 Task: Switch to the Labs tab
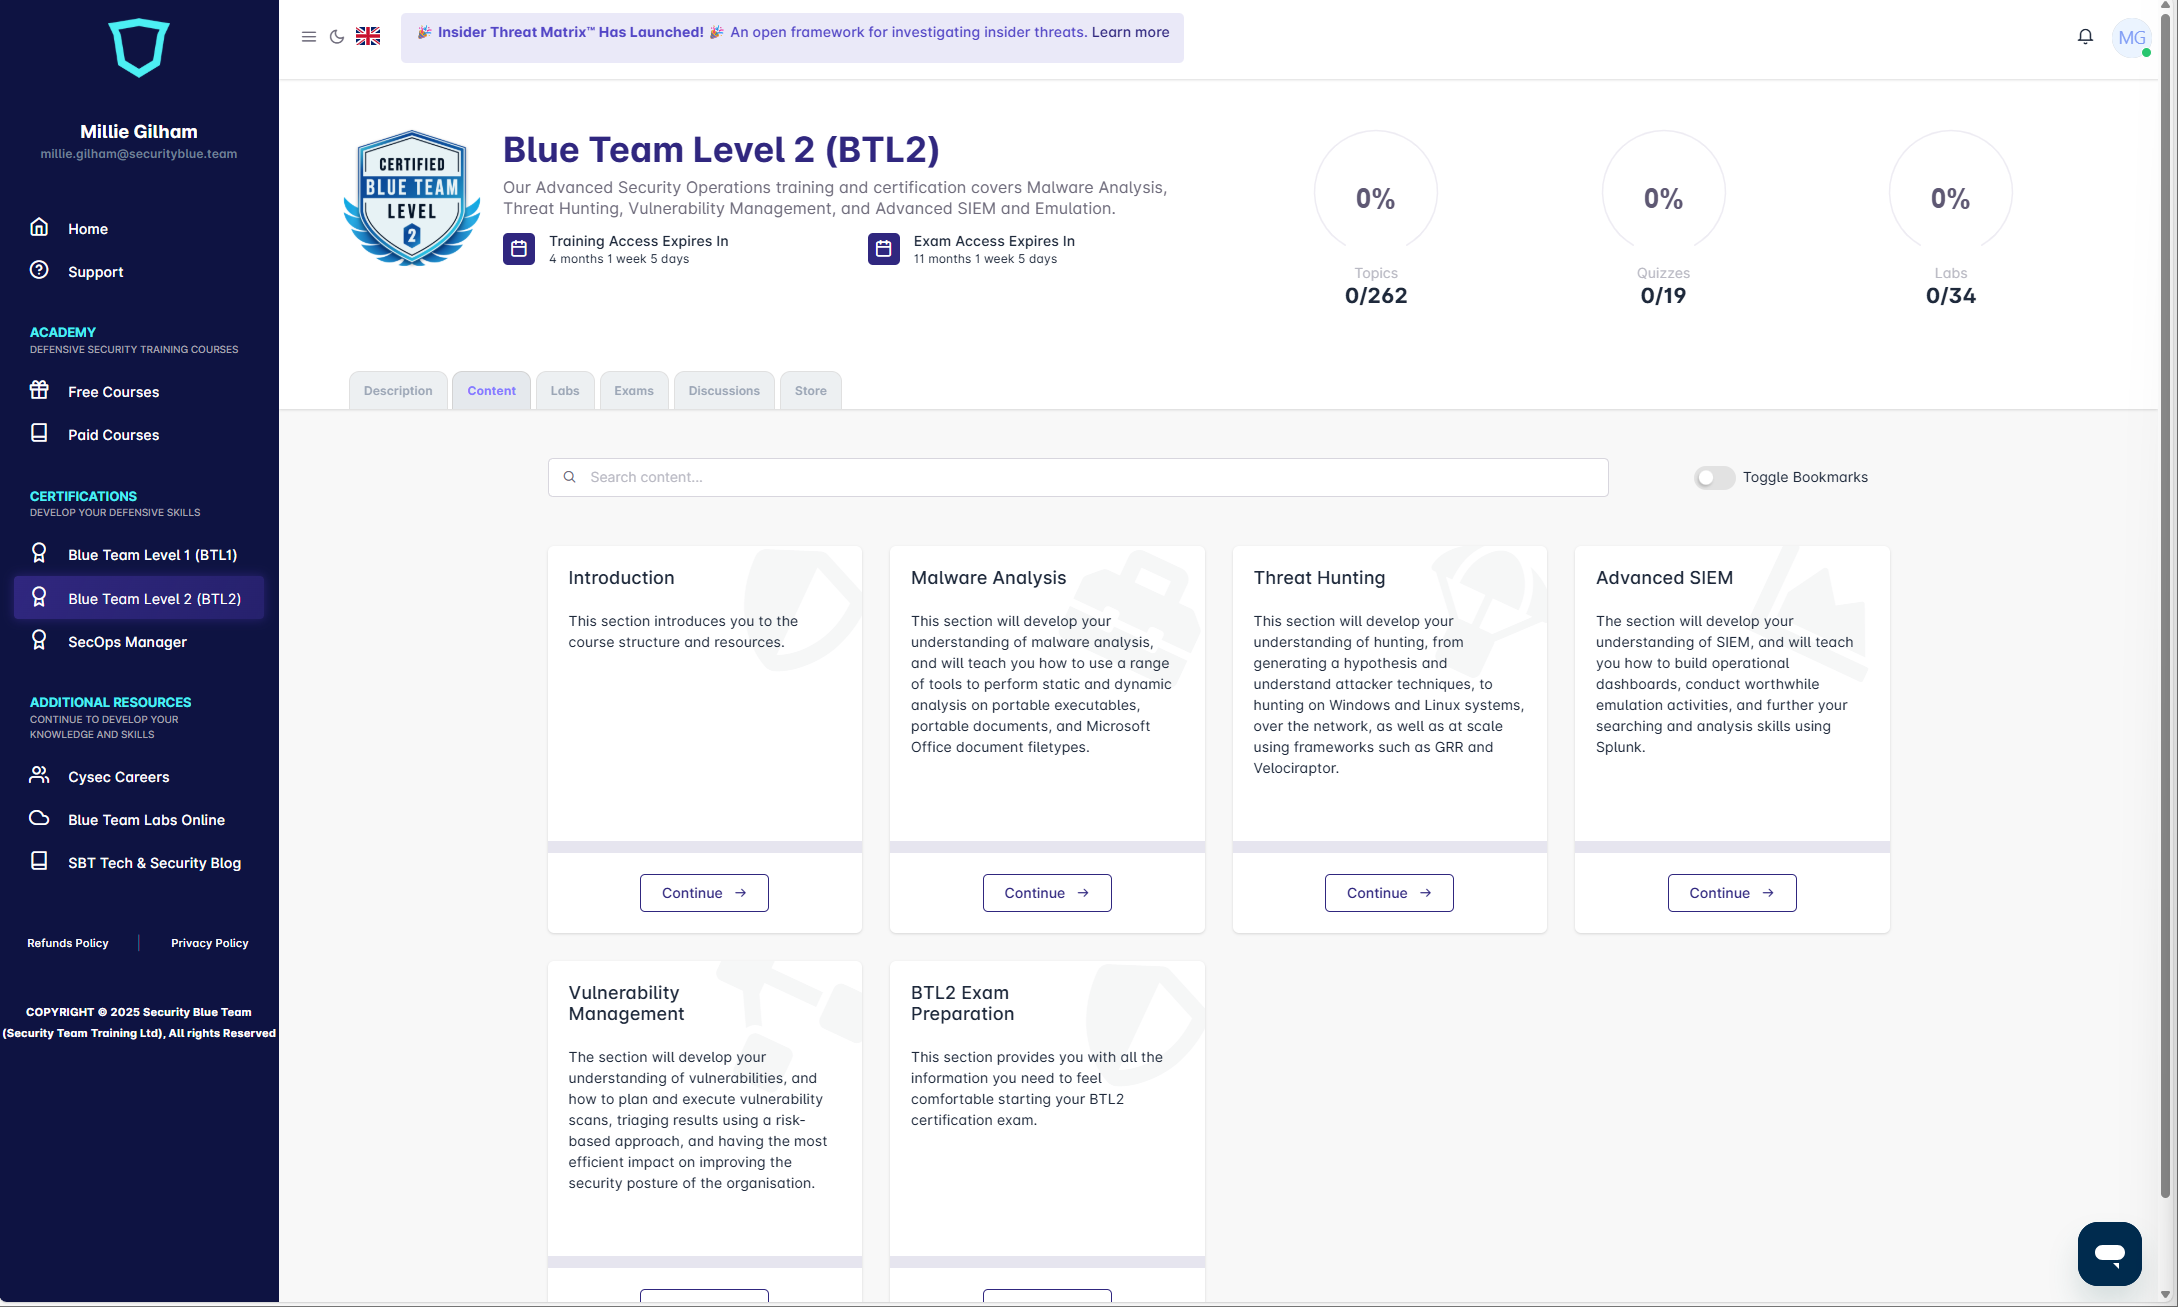point(565,390)
